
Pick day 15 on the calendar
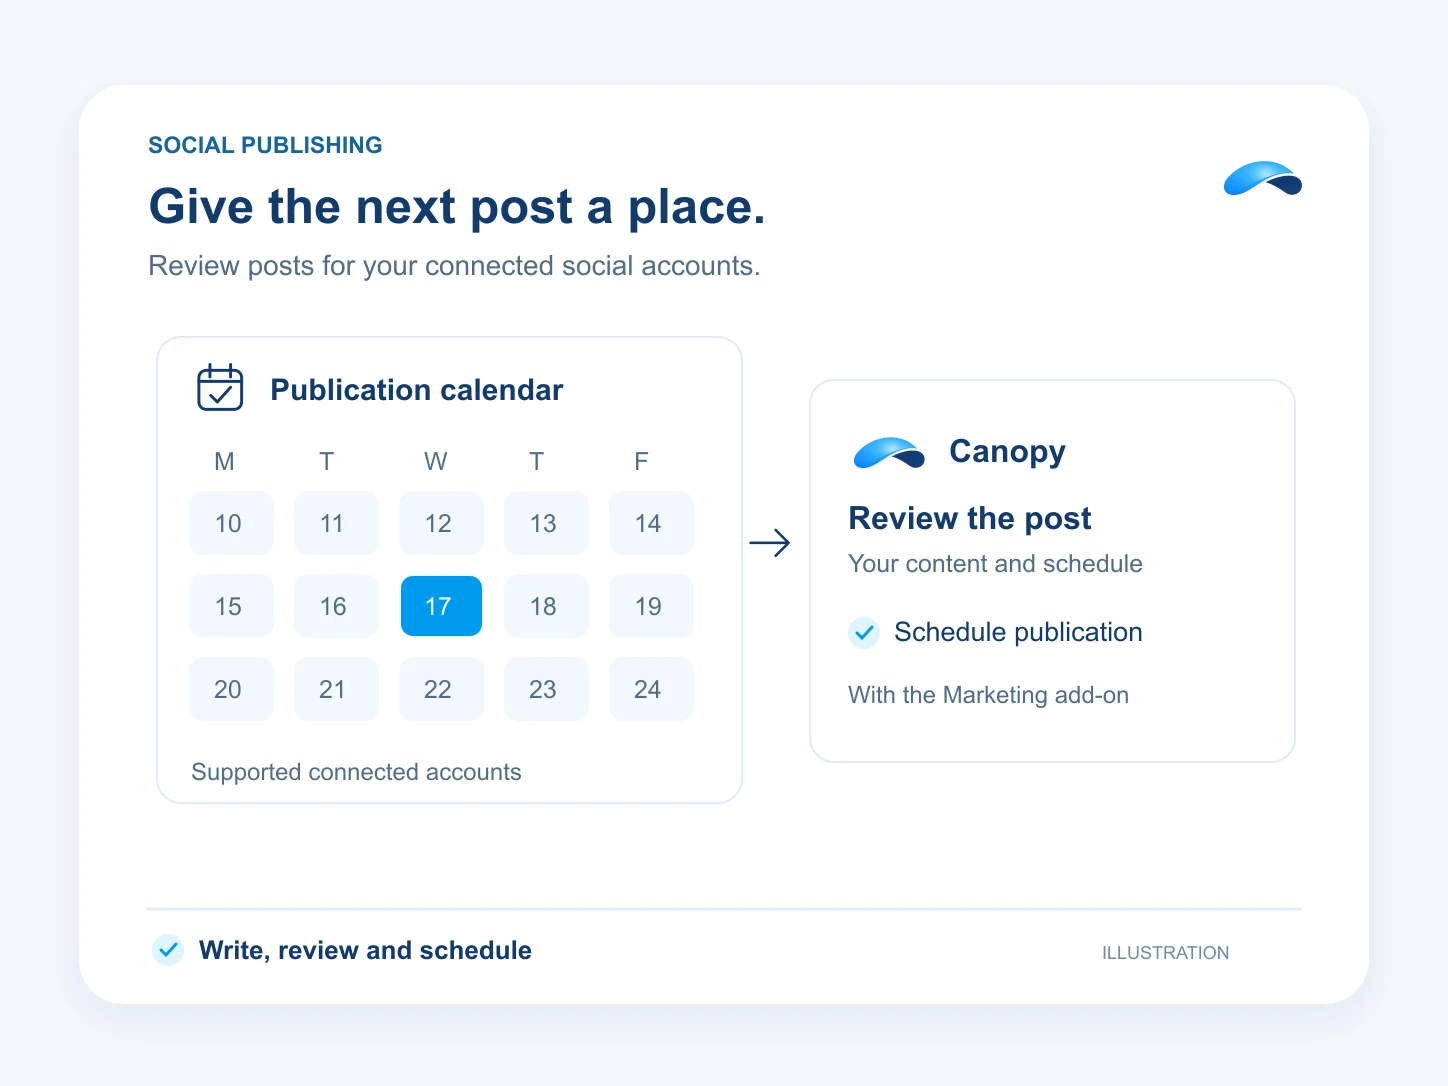[231, 606]
